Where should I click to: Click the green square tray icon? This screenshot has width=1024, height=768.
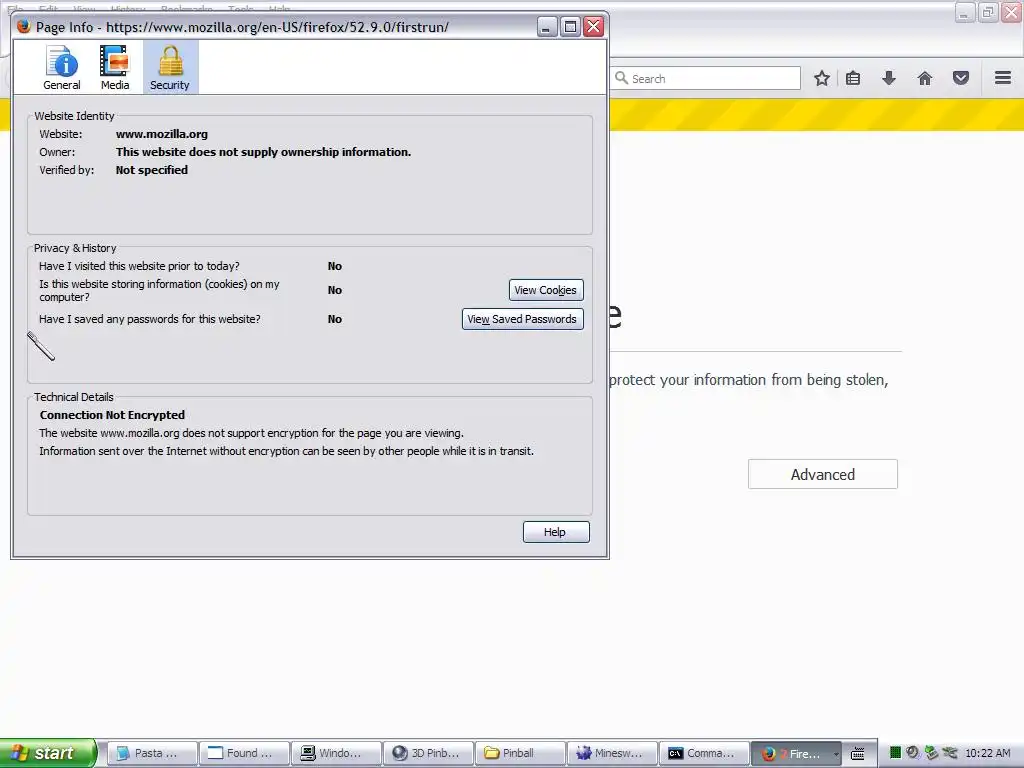click(x=895, y=752)
